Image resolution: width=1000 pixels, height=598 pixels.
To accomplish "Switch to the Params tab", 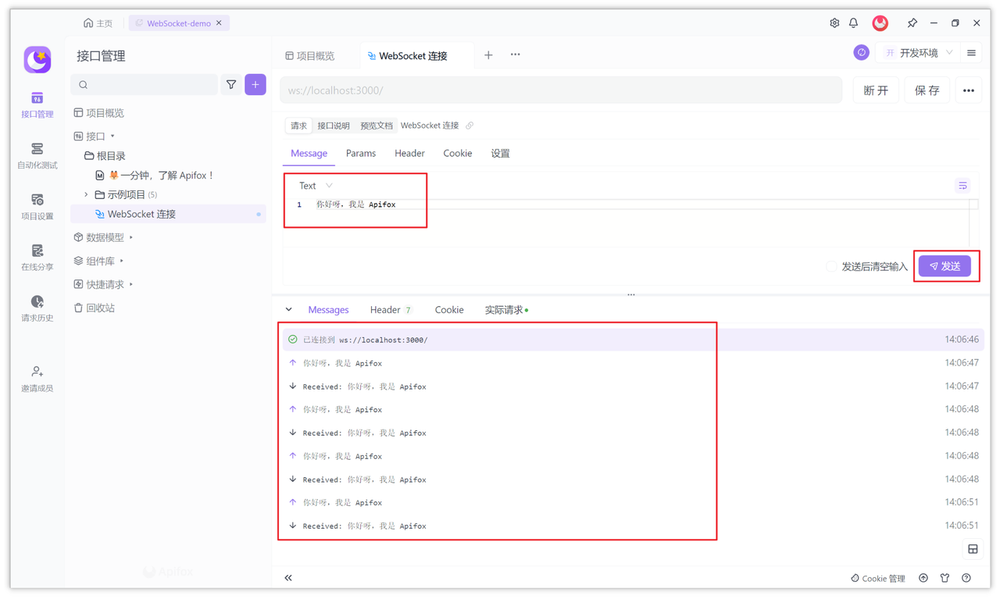I will tap(360, 153).
